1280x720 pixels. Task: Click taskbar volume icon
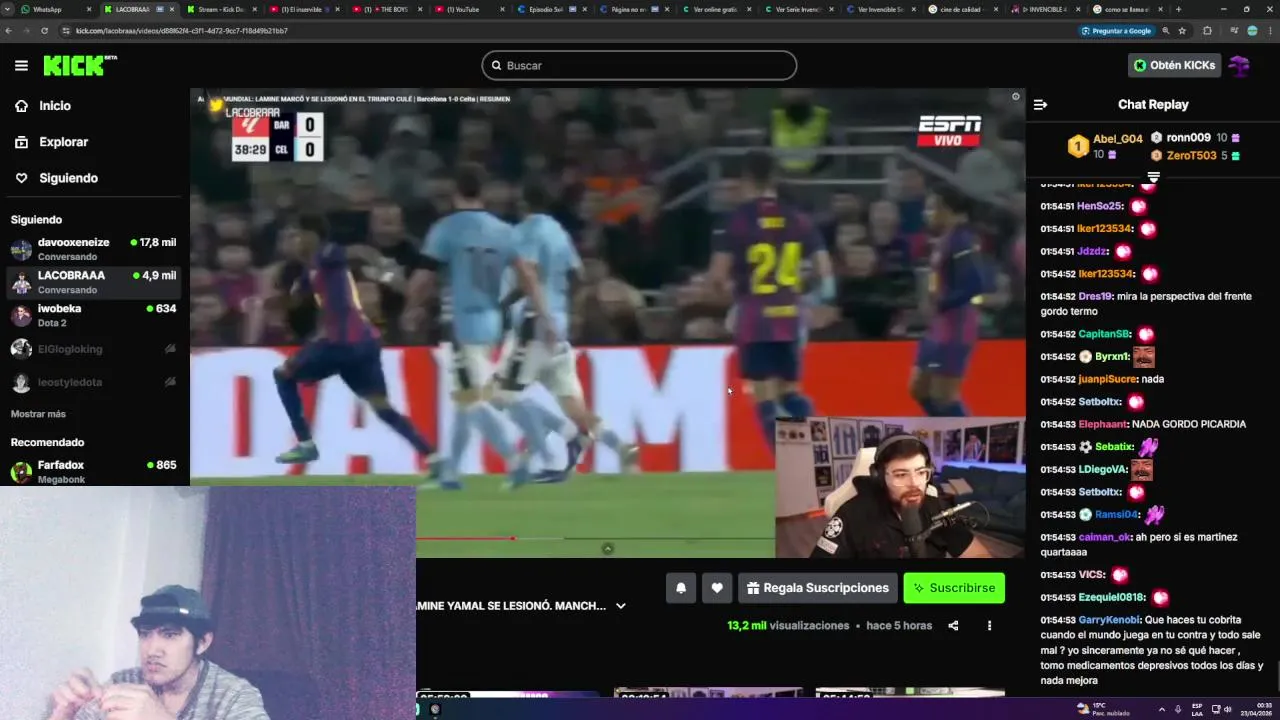(1227, 709)
